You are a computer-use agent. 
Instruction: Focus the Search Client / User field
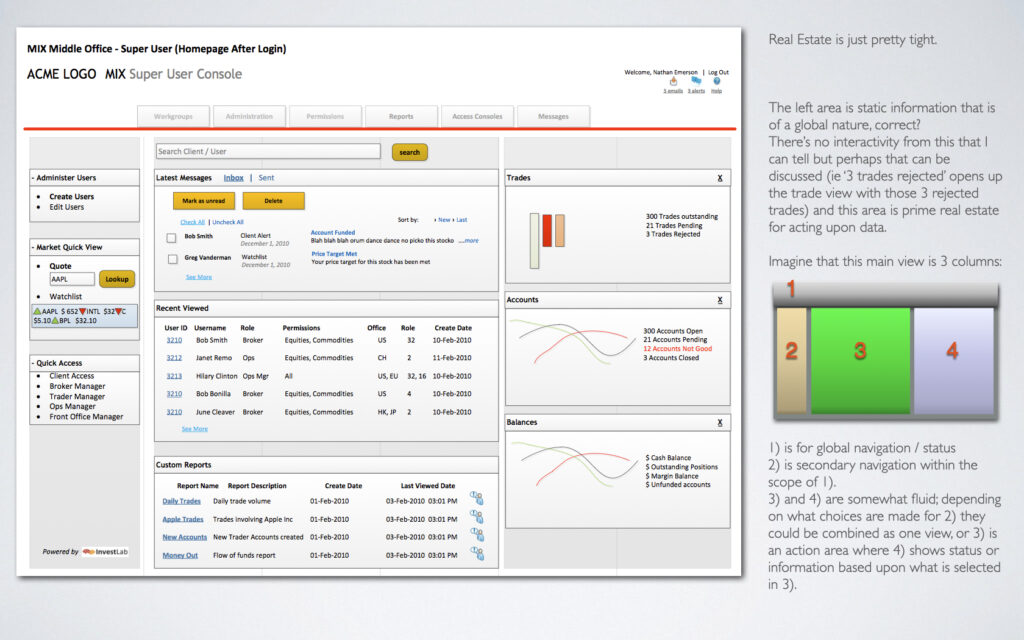pos(268,152)
